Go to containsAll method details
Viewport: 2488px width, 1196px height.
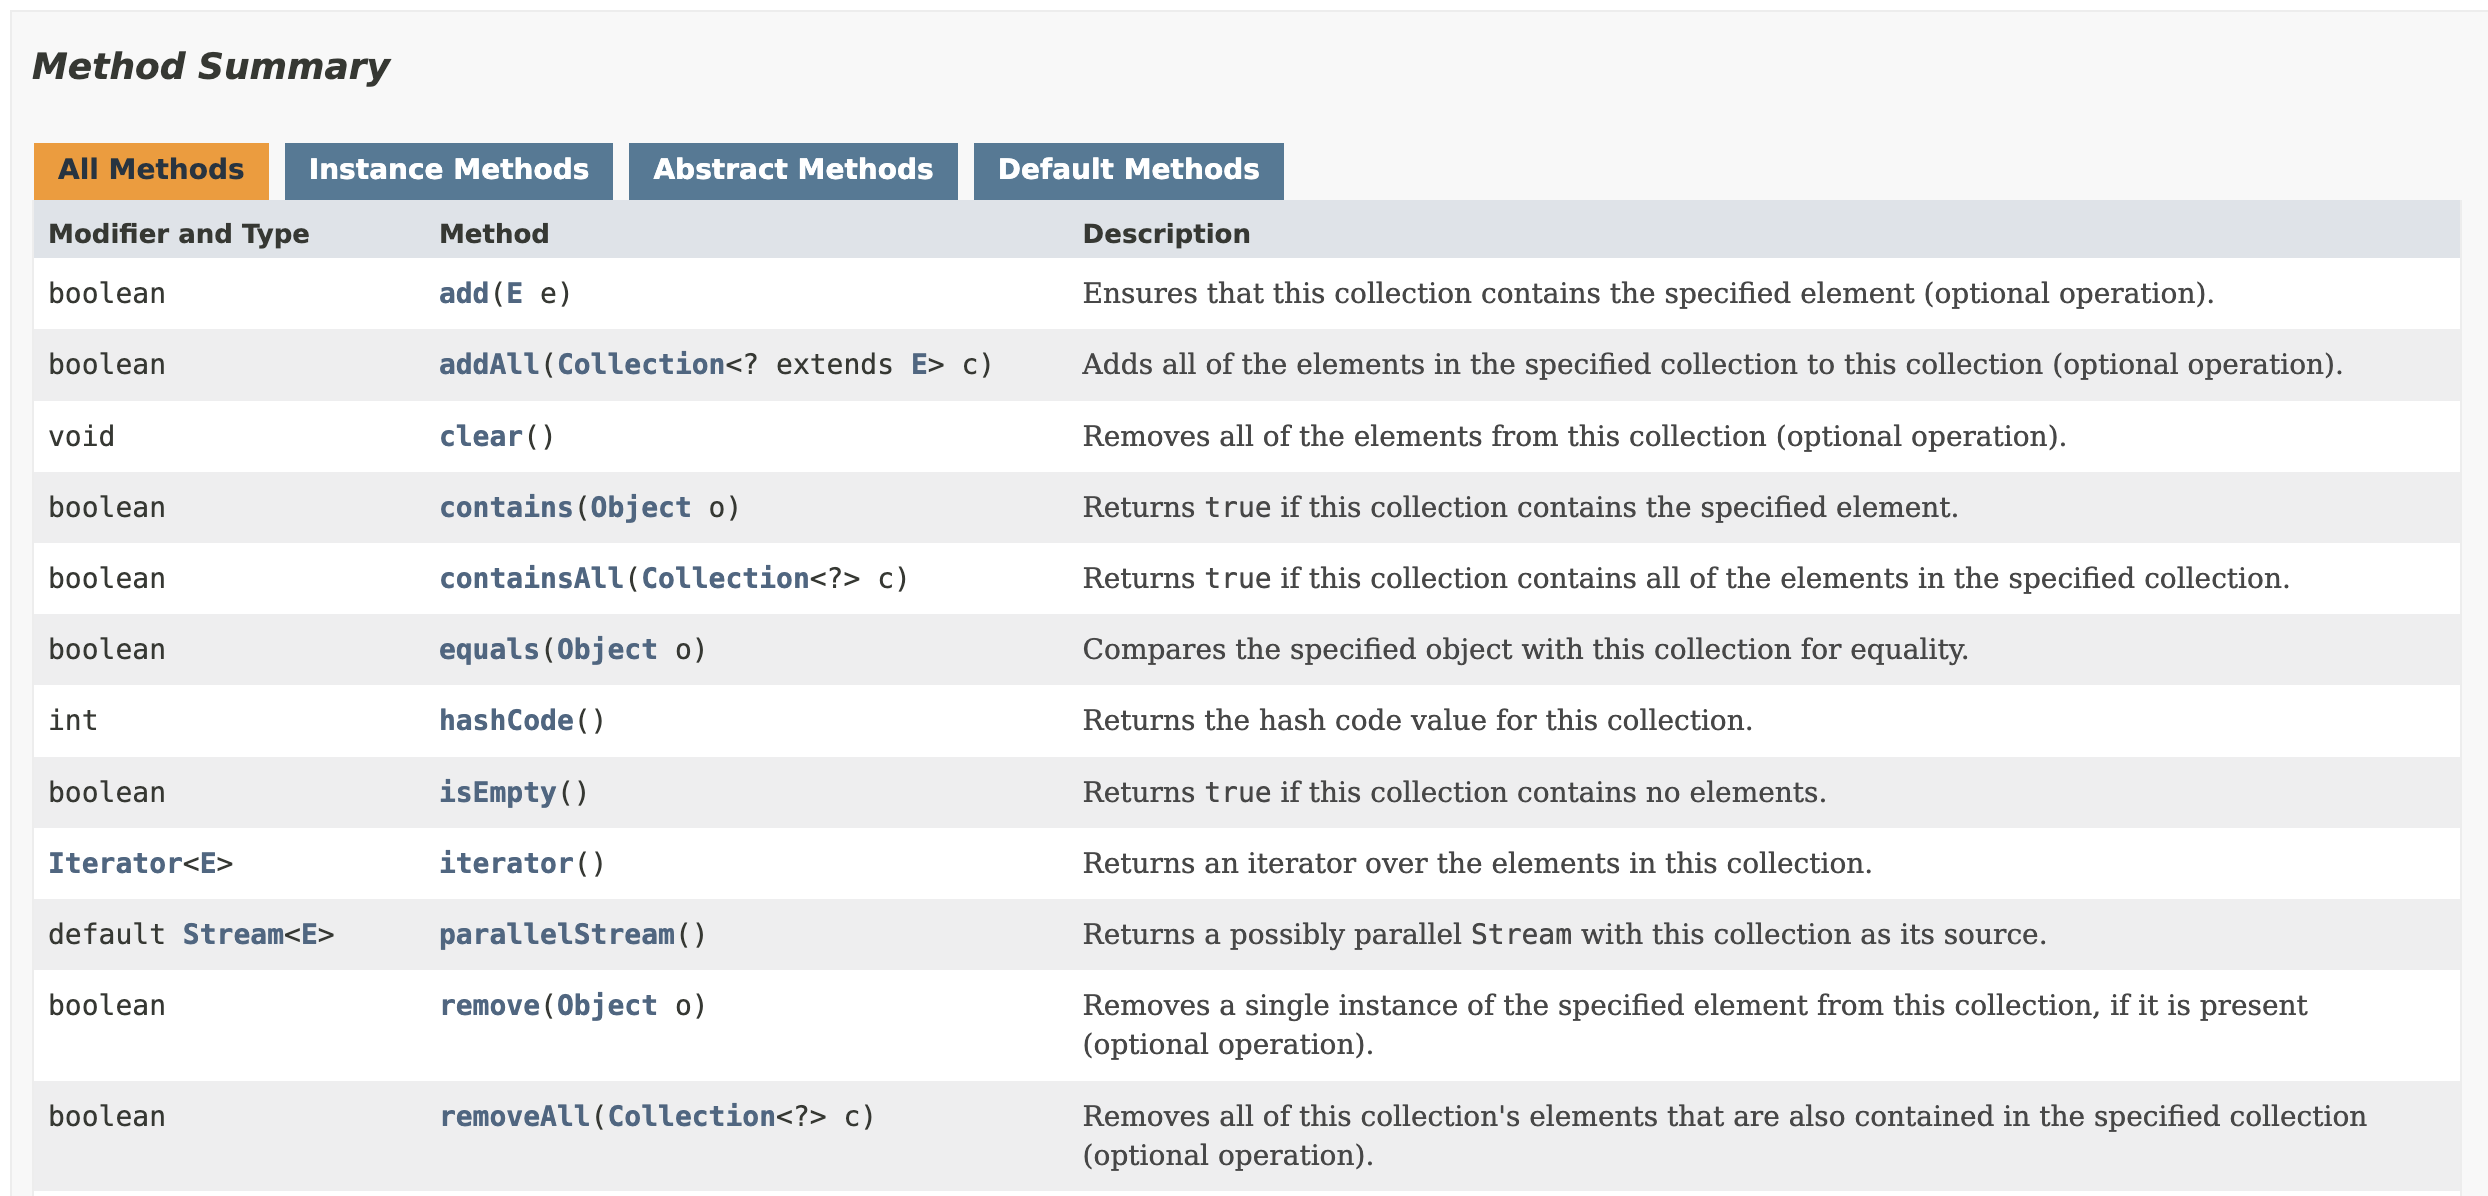(530, 579)
